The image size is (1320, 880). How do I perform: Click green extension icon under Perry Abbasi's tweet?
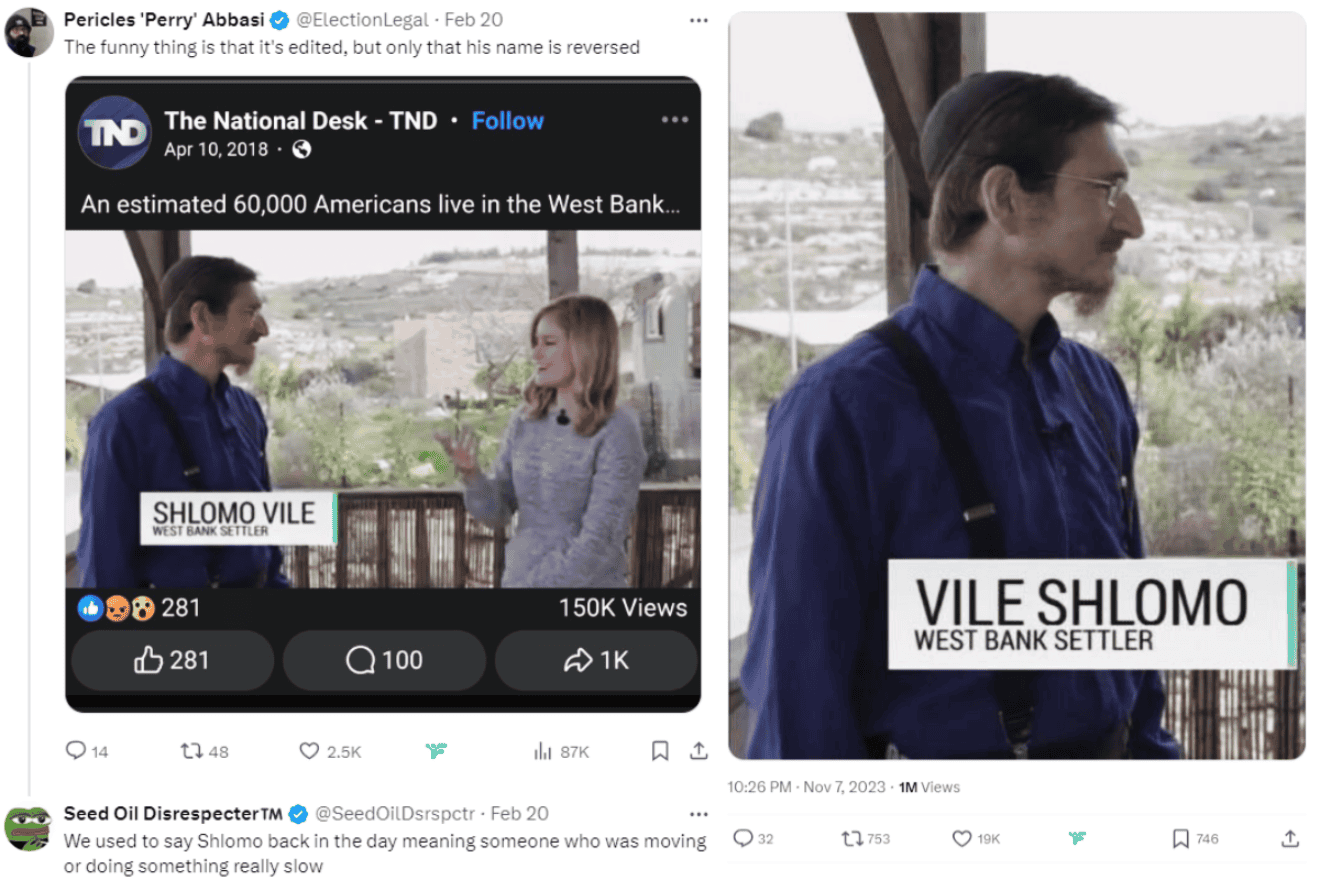pos(436,751)
